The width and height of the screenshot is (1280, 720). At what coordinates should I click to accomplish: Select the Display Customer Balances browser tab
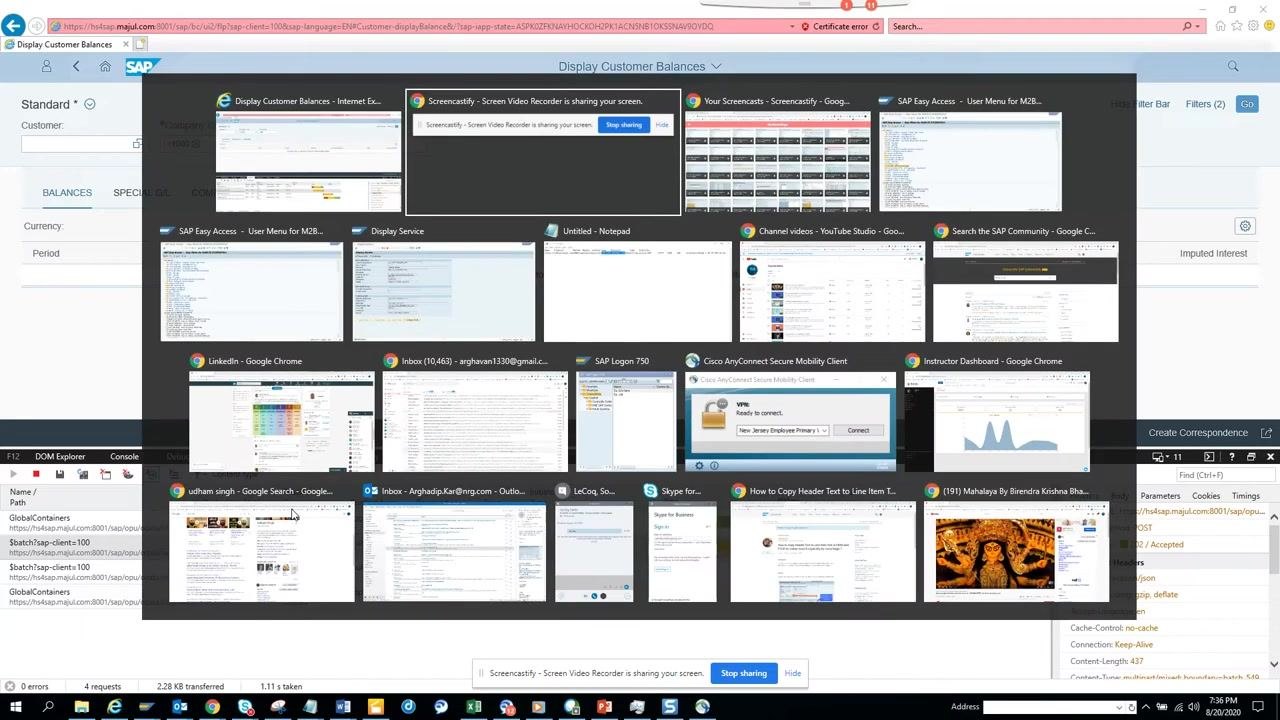click(x=66, y=44)
